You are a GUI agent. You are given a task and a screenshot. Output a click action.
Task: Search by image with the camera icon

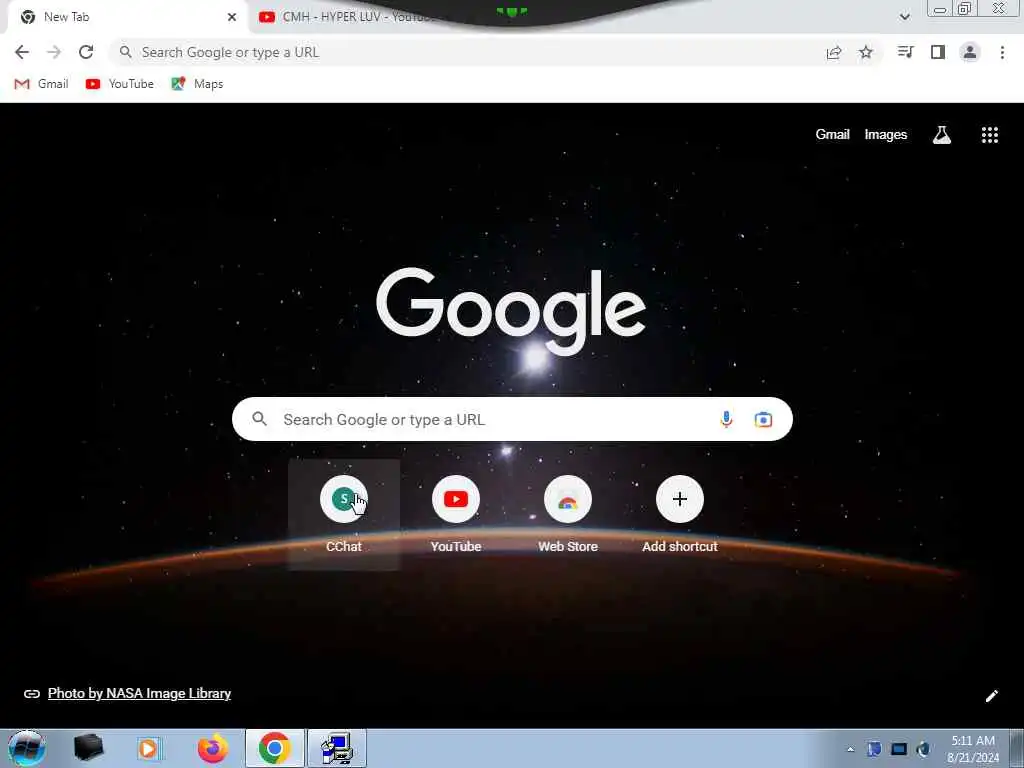click(x=763, y=419)
